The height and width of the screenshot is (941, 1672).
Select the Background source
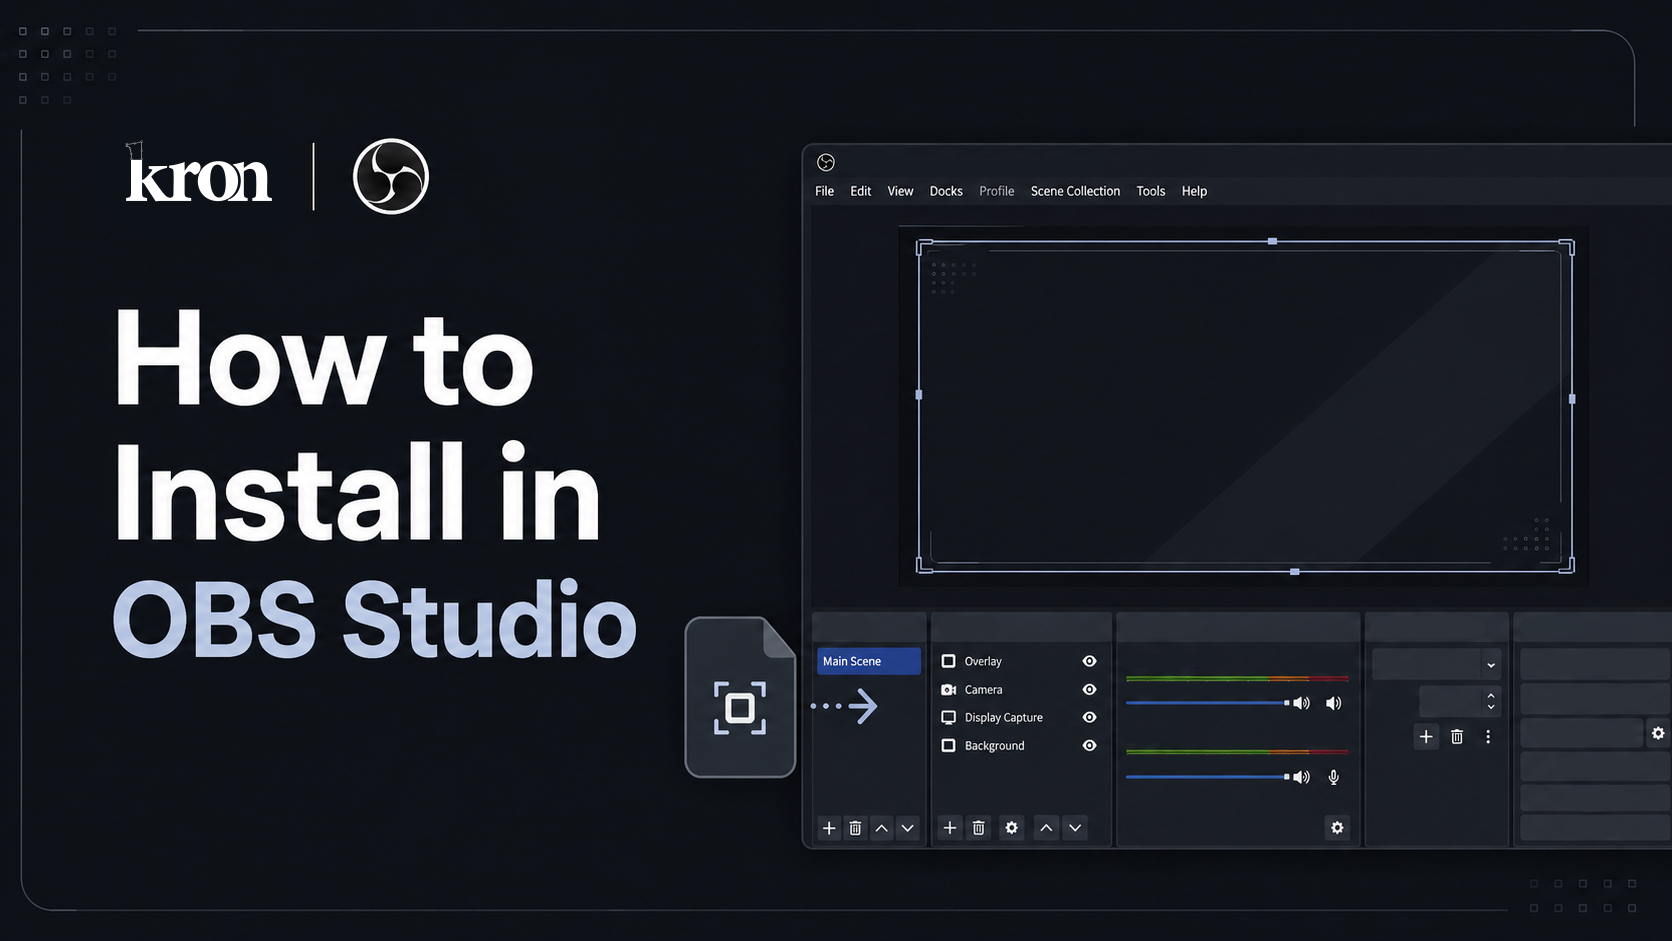click(994, 746)
